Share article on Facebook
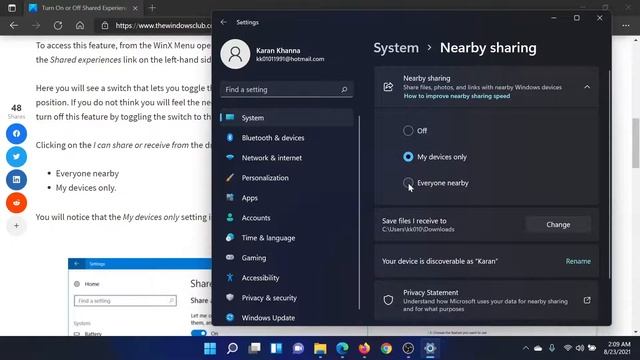Image resolution: width=640 pixels, height=360 pixels. tap(16, 134)
